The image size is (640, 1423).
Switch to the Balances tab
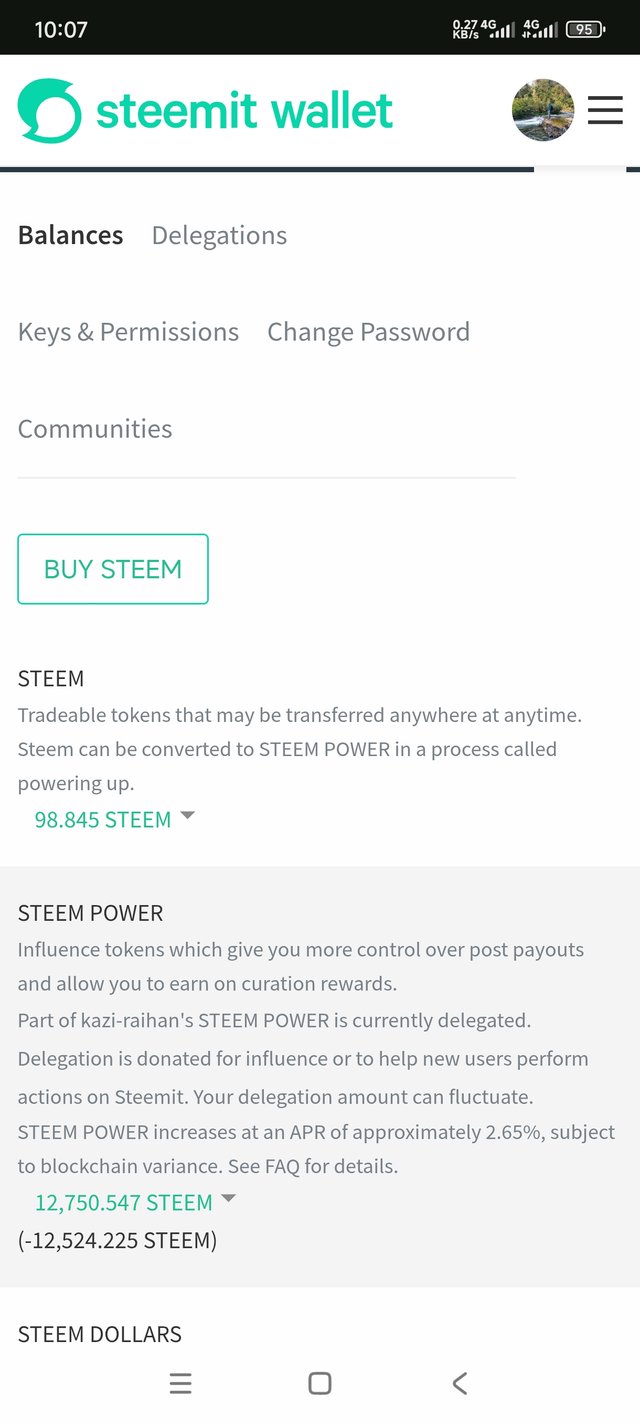tap(71, 235)
